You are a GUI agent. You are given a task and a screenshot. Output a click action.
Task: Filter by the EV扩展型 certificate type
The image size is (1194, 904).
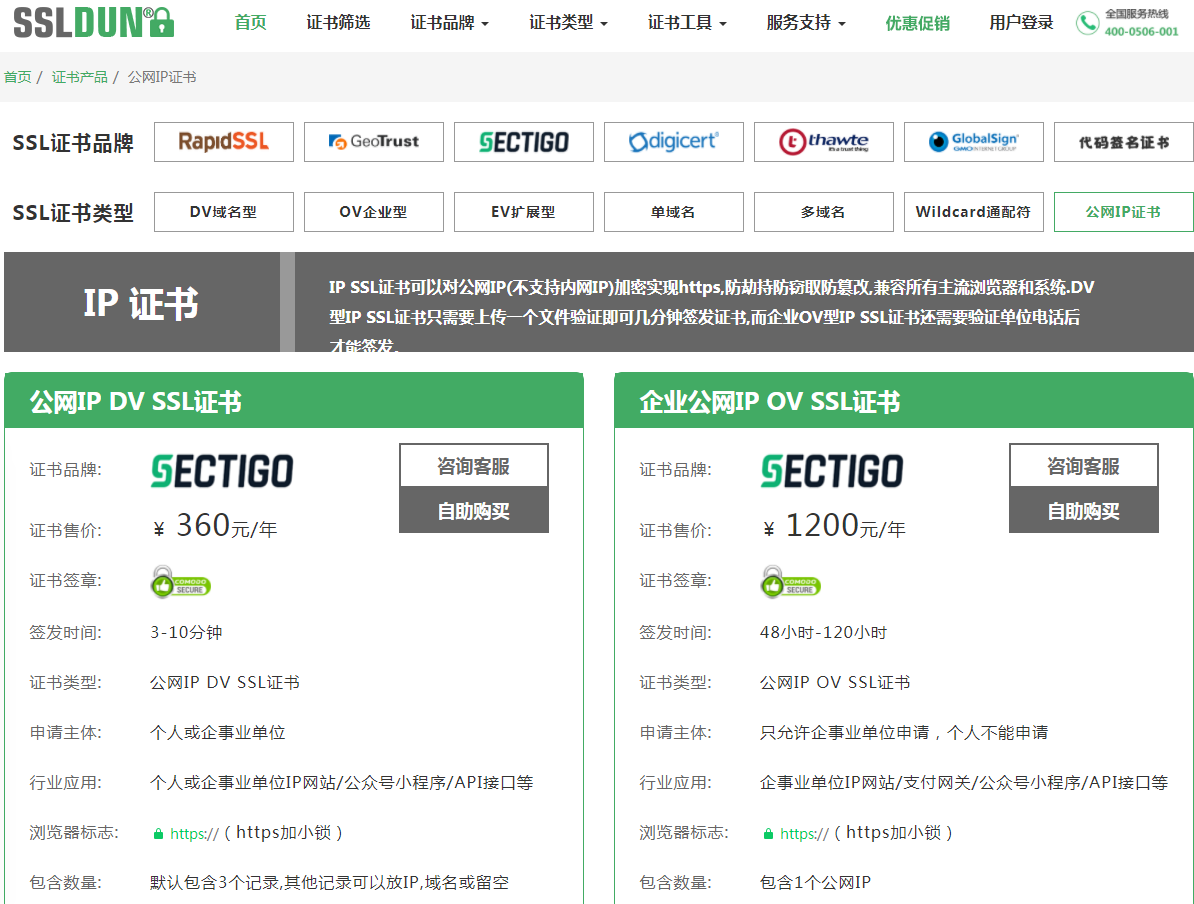click(x=524, y=212)
